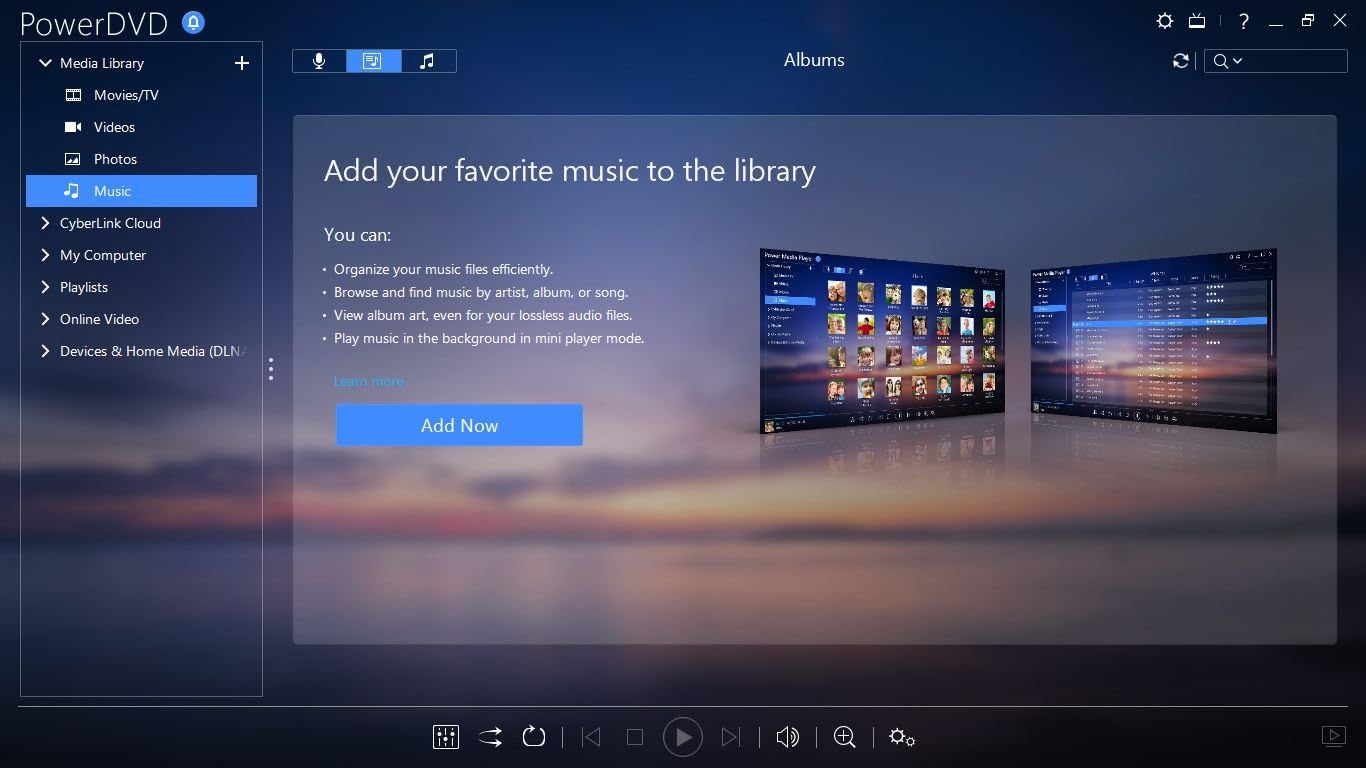This screenshot has width=1366, height=768.
Task: Expand the CyberLink Cloud section
Action: (45, 223)
